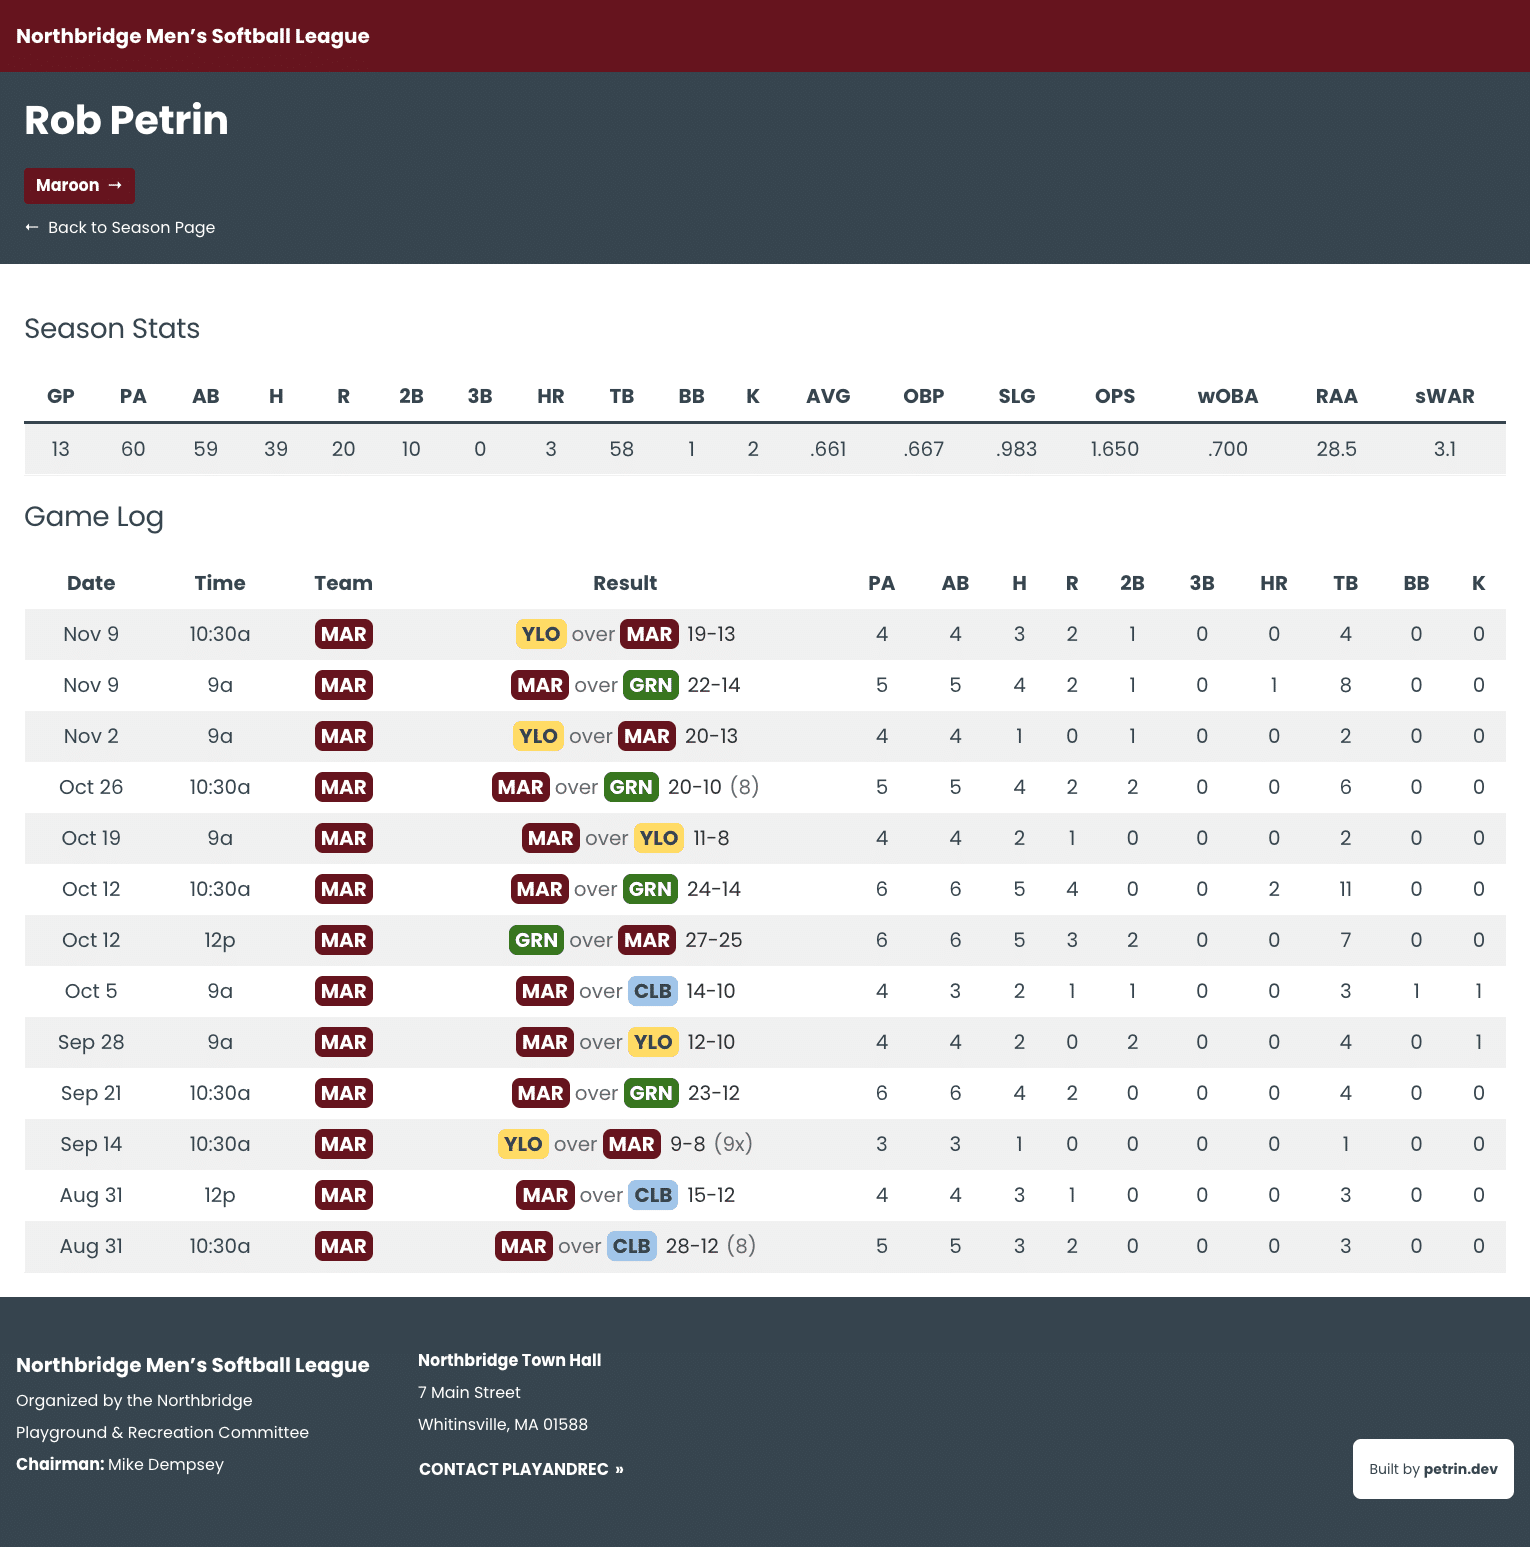The height and width of the screenshot is (1547, 1530).
Task: Click the Northbridge Men's Softball League header title
Action: coord(193,35)
